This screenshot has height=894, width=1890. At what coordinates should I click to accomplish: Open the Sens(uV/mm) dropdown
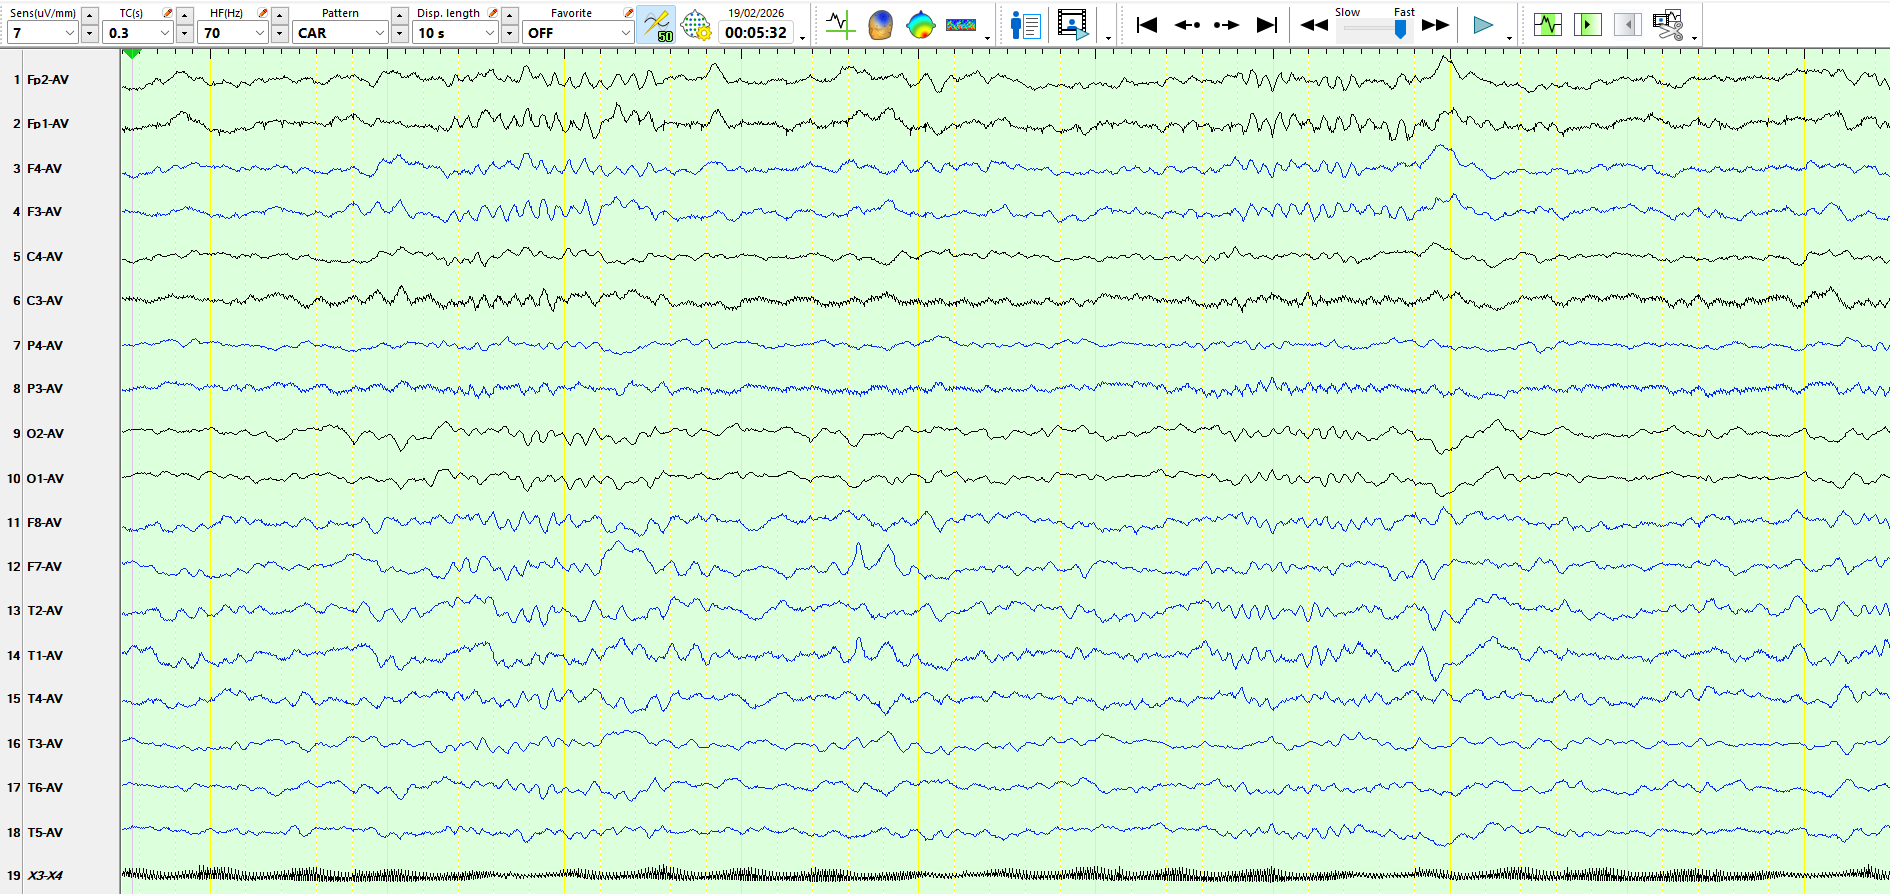(42, 33)
